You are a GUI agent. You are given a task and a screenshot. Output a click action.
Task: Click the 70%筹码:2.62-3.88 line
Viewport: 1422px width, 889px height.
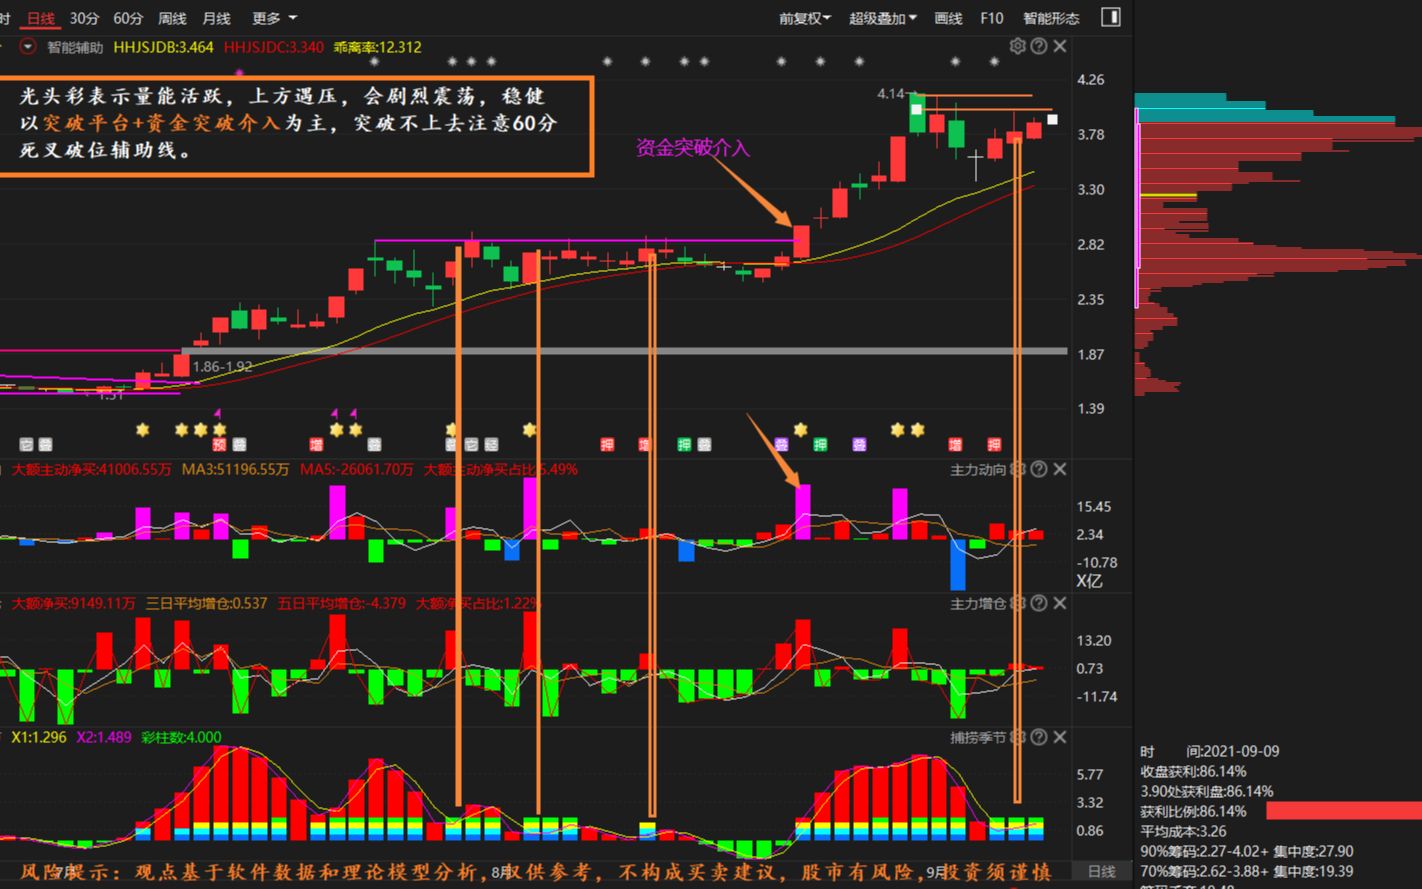pos(1246,871)
